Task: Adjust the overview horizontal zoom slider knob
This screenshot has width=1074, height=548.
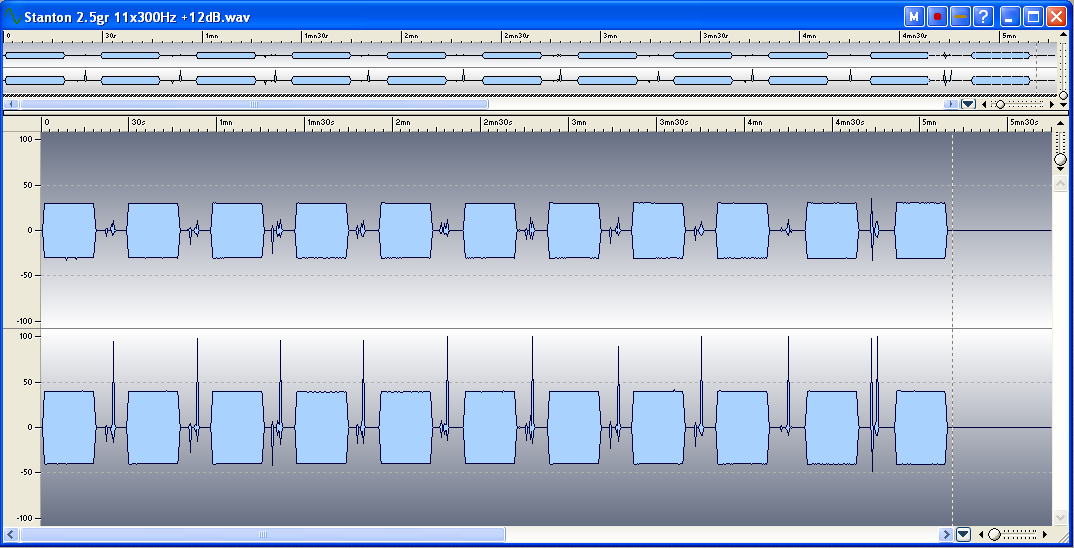Action: coord(1000,104)
